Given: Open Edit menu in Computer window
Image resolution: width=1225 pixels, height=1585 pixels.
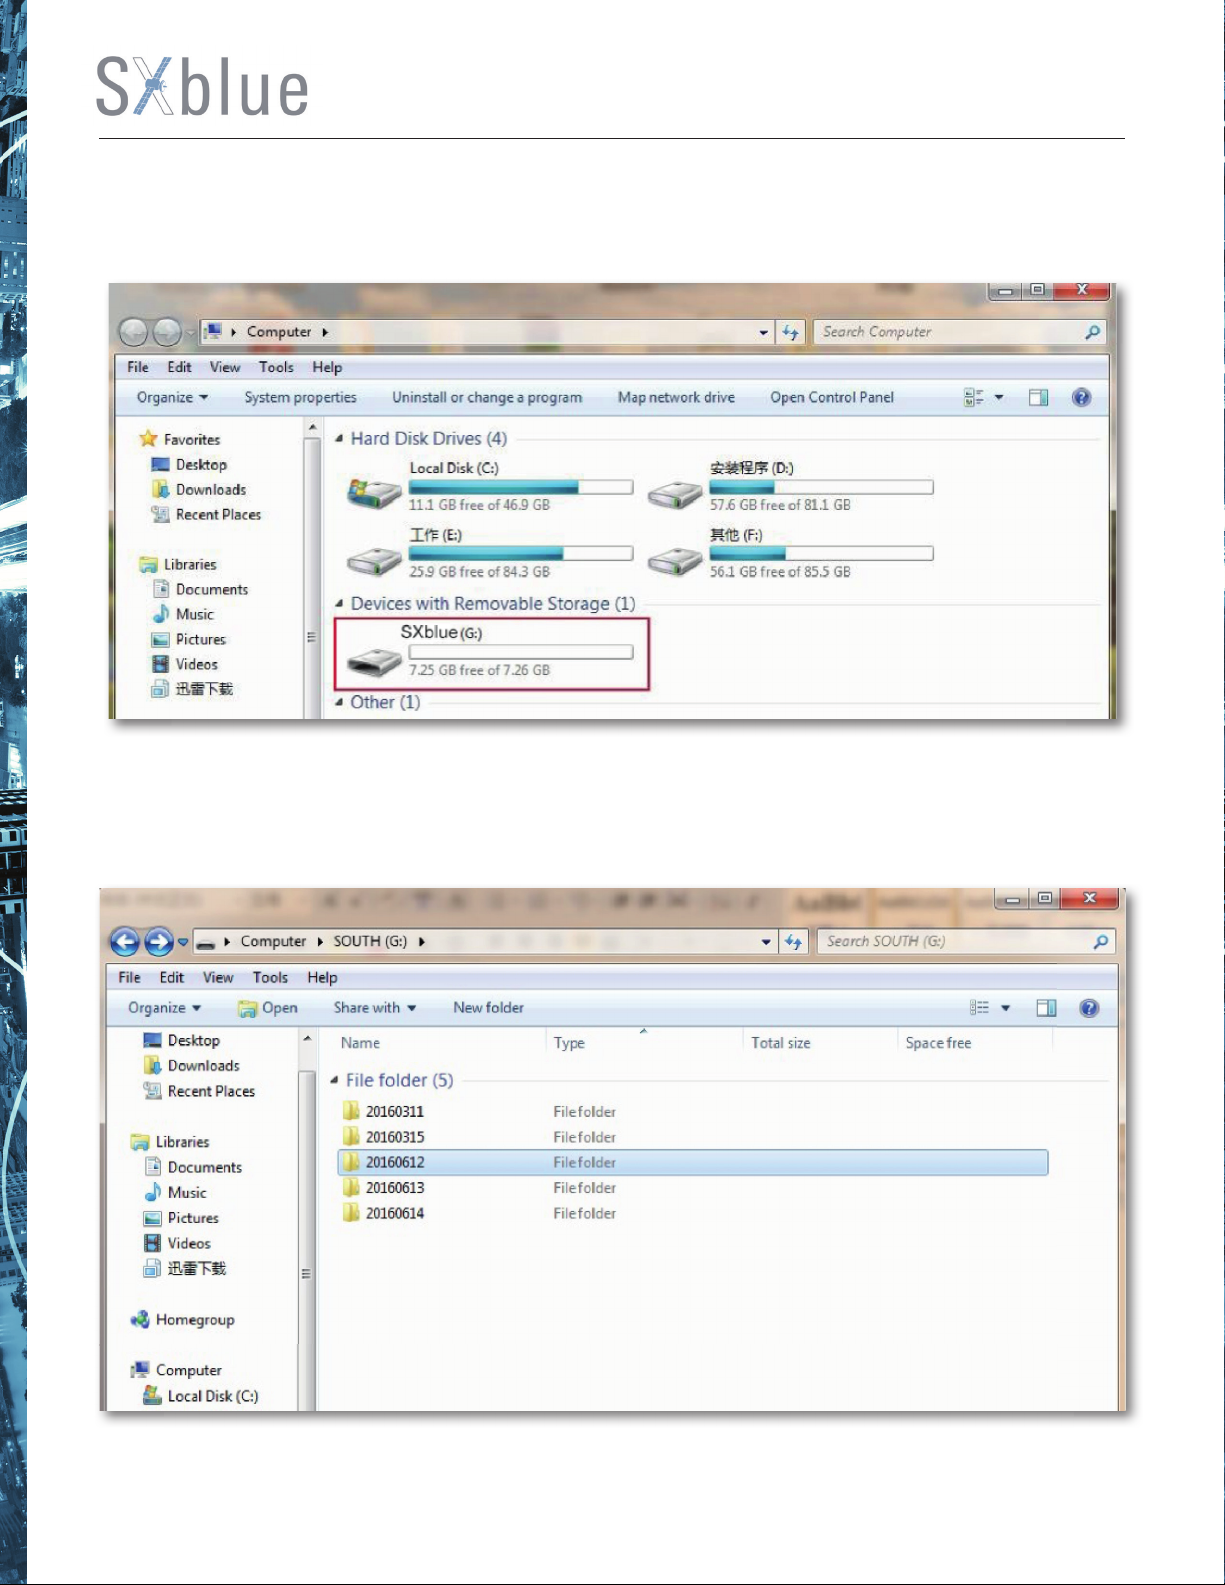Looking at the screenshot, I should 179,367.
